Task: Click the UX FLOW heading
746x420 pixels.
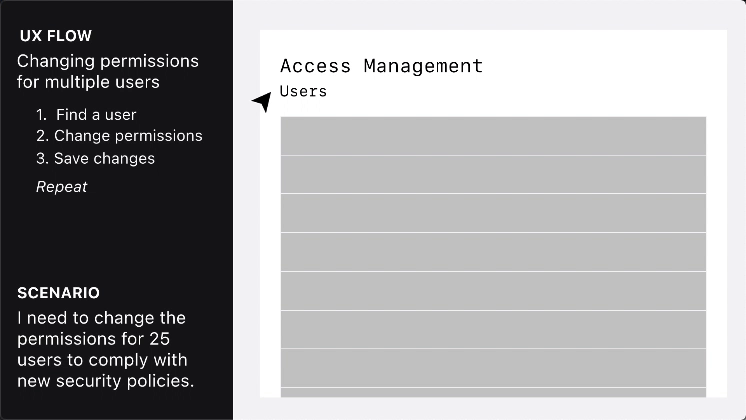Action: tap(56, 36)
